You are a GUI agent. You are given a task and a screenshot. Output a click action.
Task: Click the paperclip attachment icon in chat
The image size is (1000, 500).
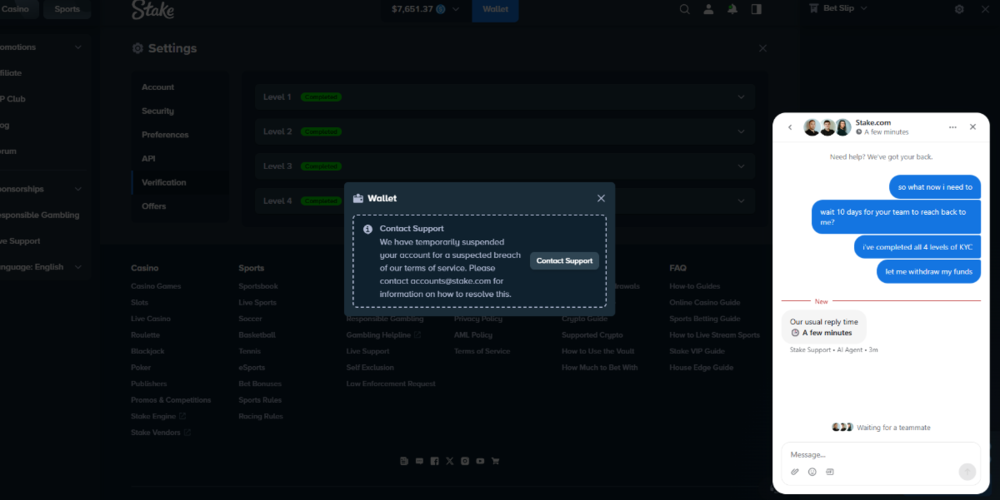(x=795, y=472)
